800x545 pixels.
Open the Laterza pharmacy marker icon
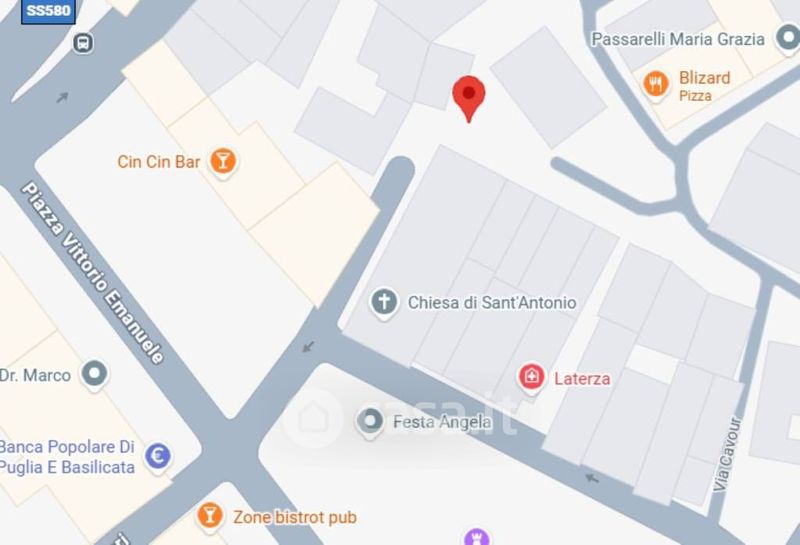point(532,378)
